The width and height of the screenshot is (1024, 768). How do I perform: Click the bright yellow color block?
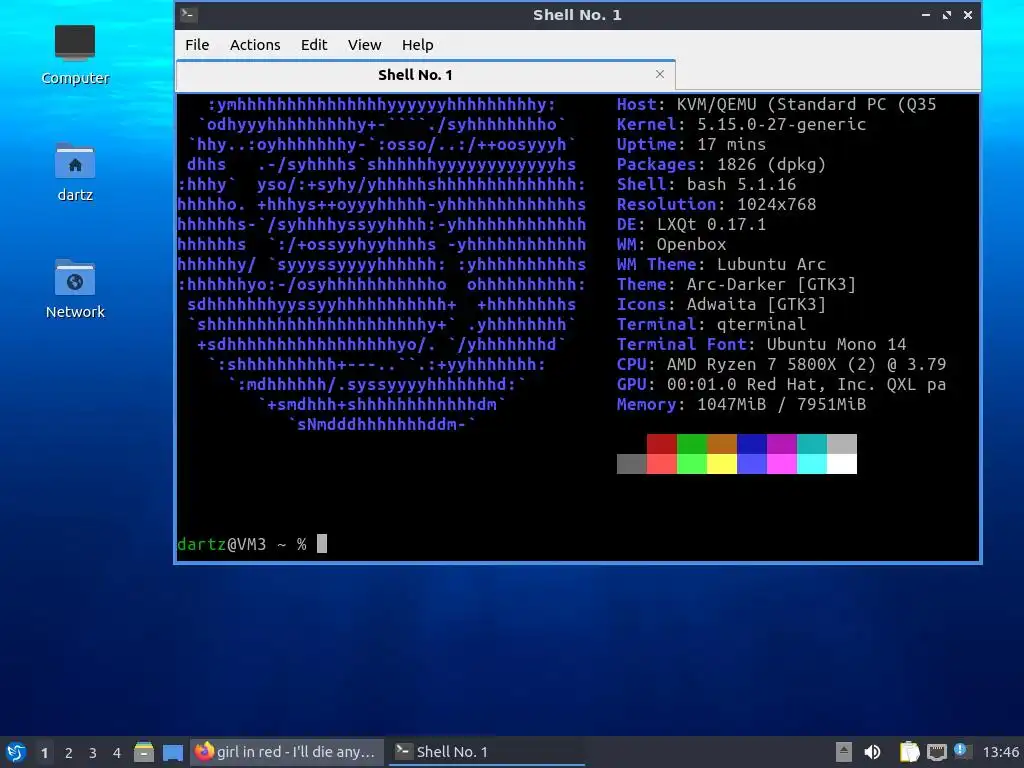tap(722, 464)
